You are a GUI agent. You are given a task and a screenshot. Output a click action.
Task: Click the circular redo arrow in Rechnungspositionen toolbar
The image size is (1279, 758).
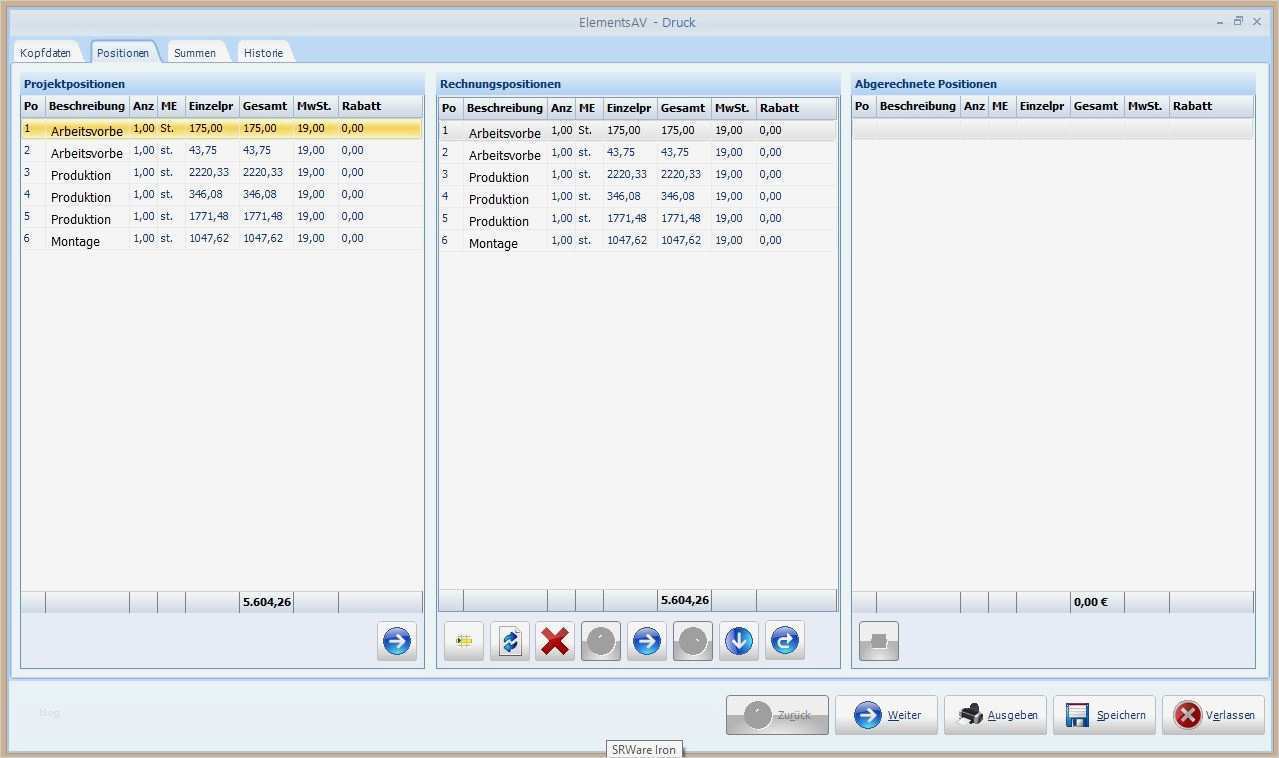pyautogui.click(x=784, y=641)
